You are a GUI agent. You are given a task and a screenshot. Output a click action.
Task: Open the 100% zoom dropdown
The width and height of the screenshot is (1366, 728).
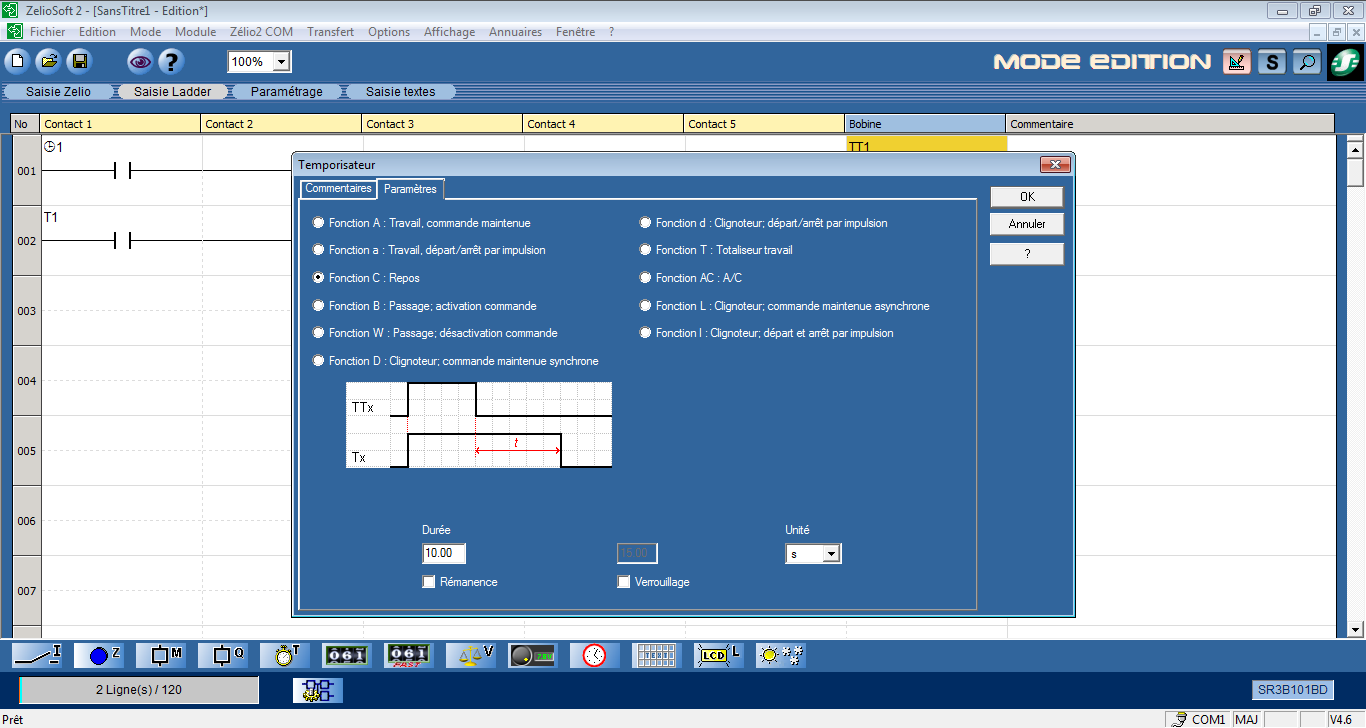281,62
